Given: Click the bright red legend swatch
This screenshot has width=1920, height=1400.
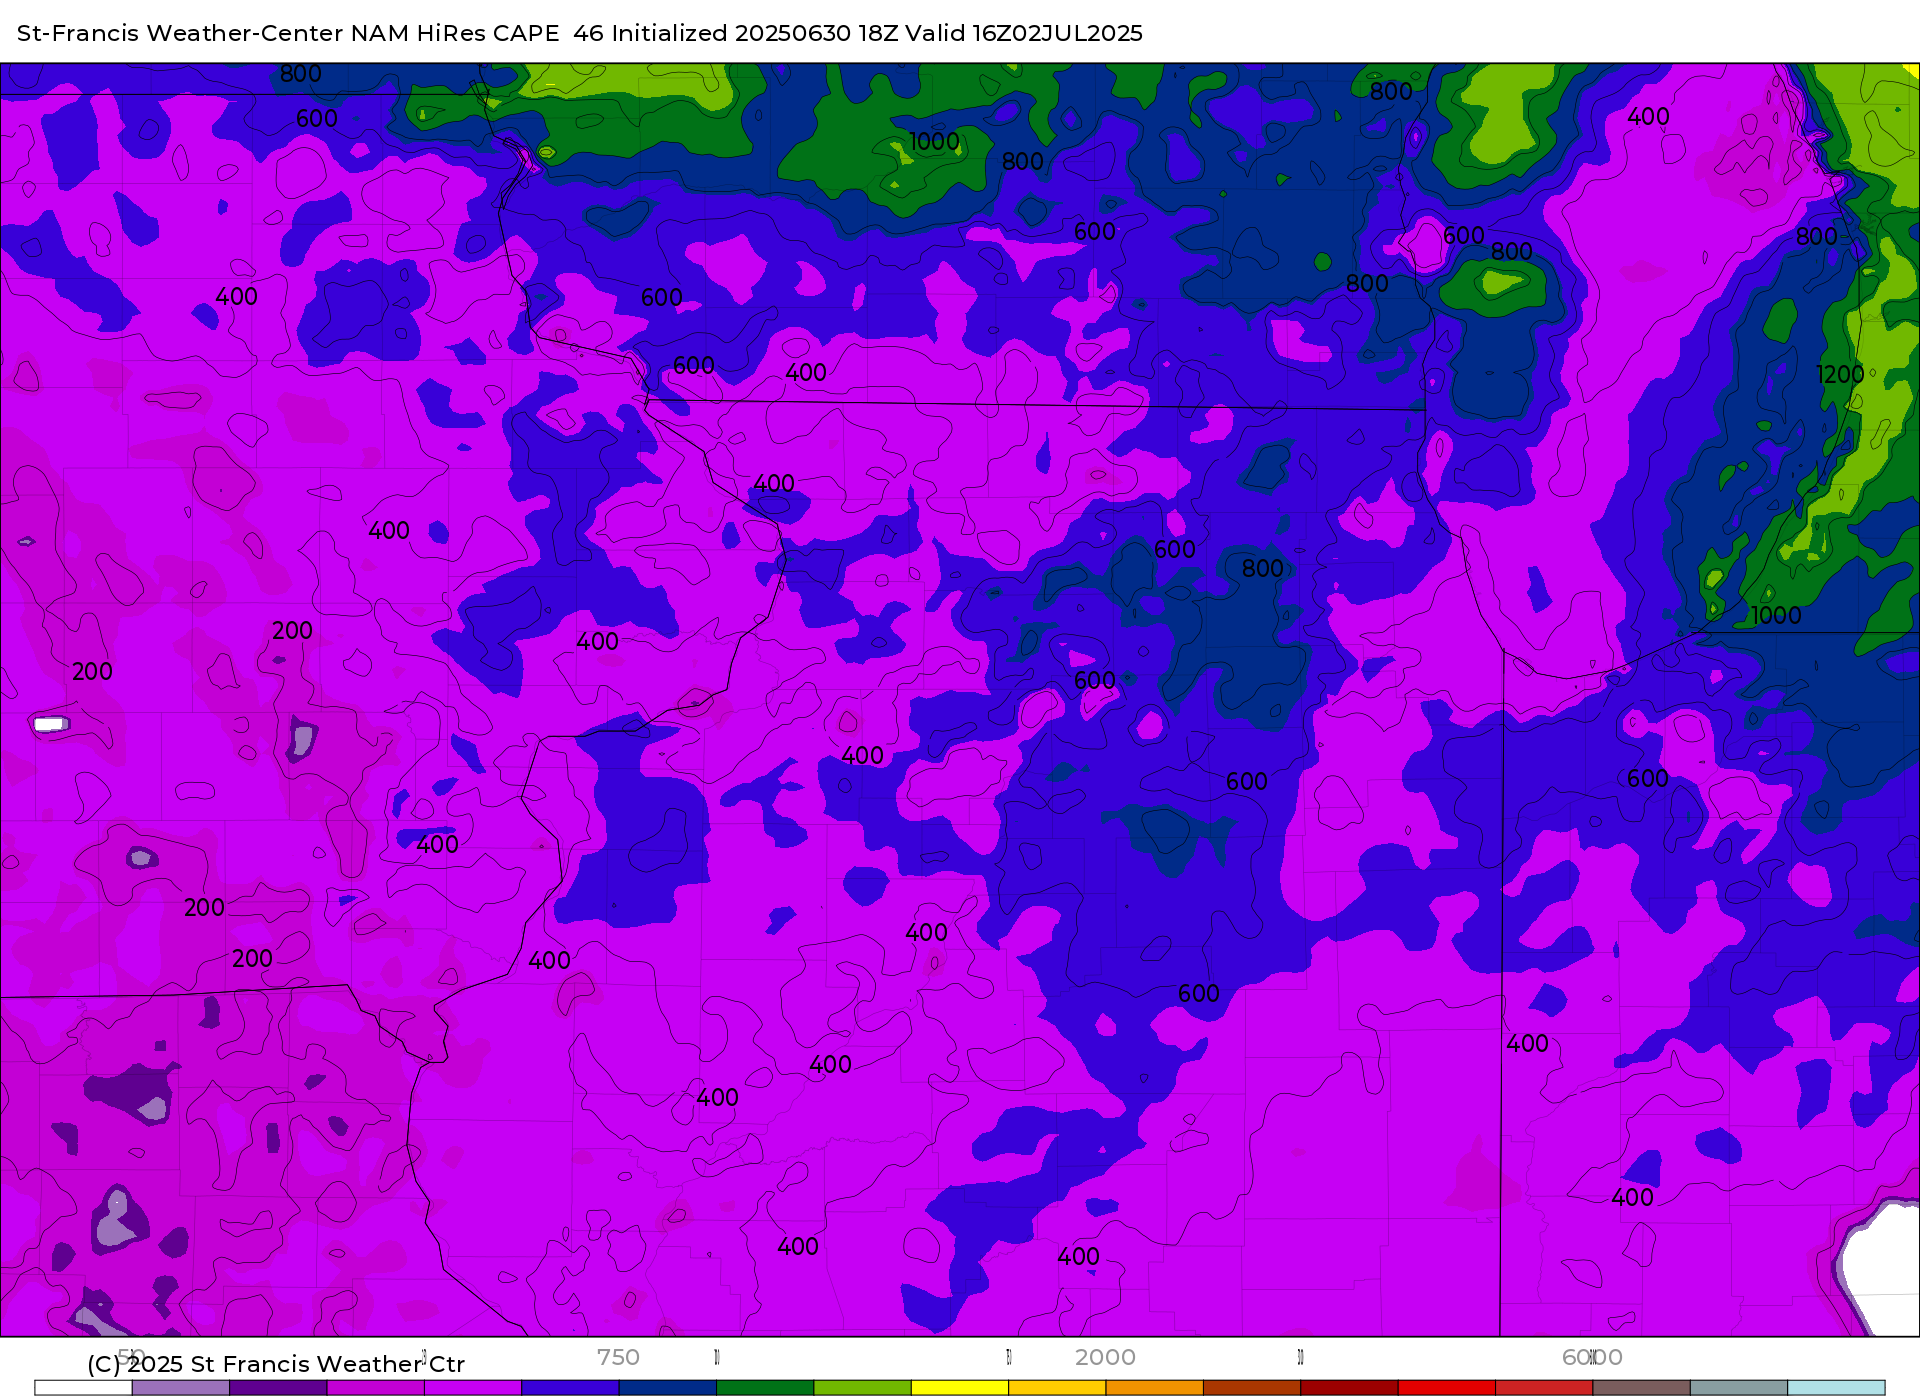Looking at the screenshot, I should pyautogui.click(x=1447, y=1388).
